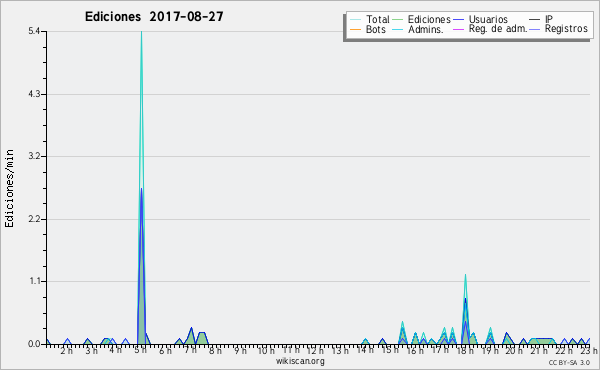600x370 pixels.
Task: Select the "Admins." legend label
Action: click(x=426, y=29)
